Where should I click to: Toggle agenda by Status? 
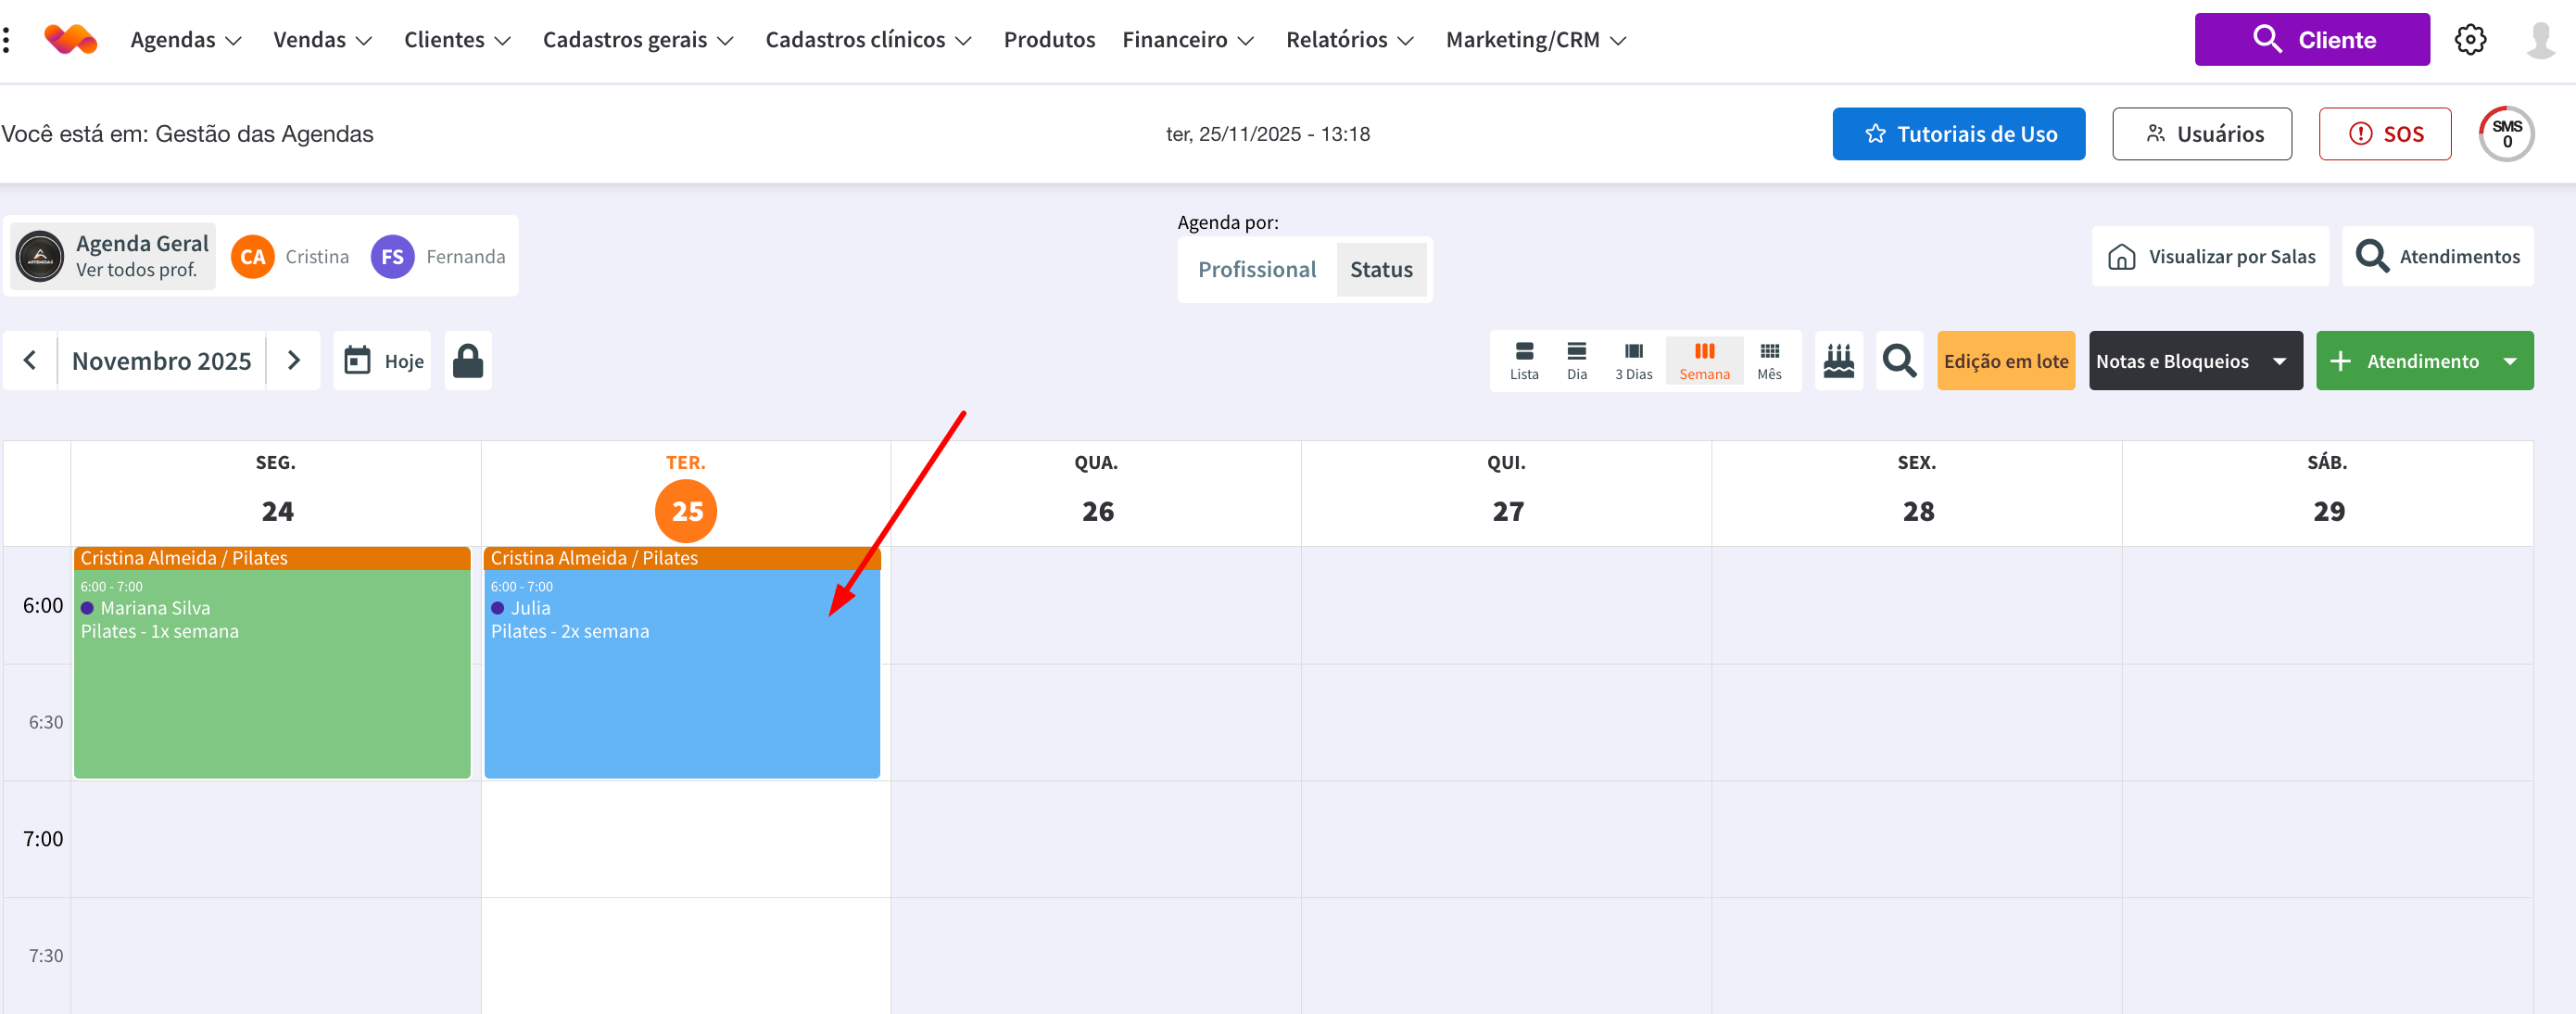1381,270
